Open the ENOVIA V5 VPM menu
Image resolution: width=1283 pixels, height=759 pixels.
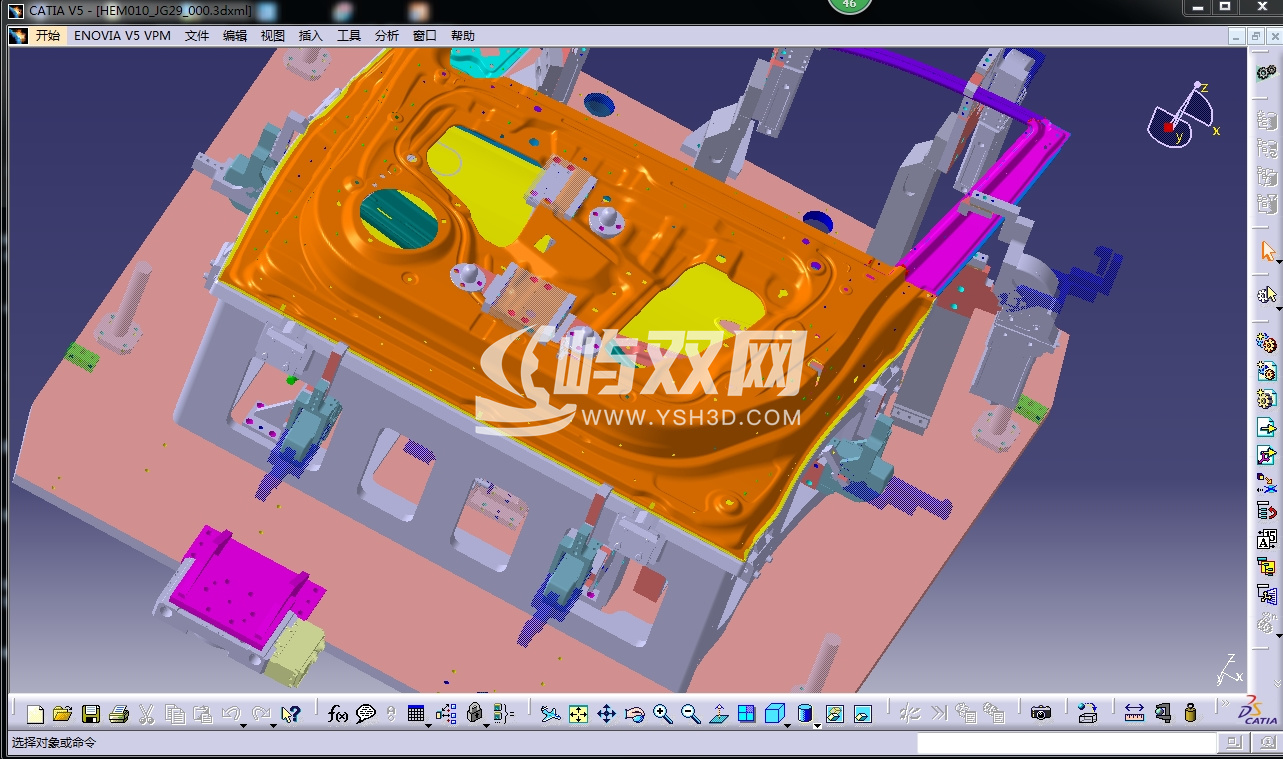point(122,35)
